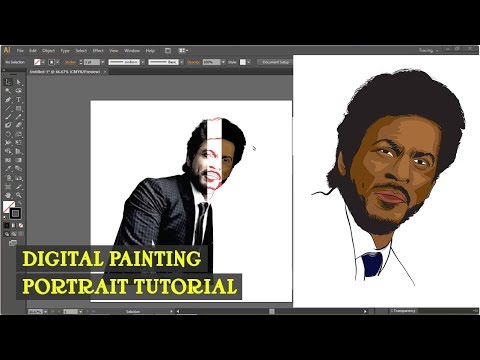Select the Scale tool

point(19,134)
